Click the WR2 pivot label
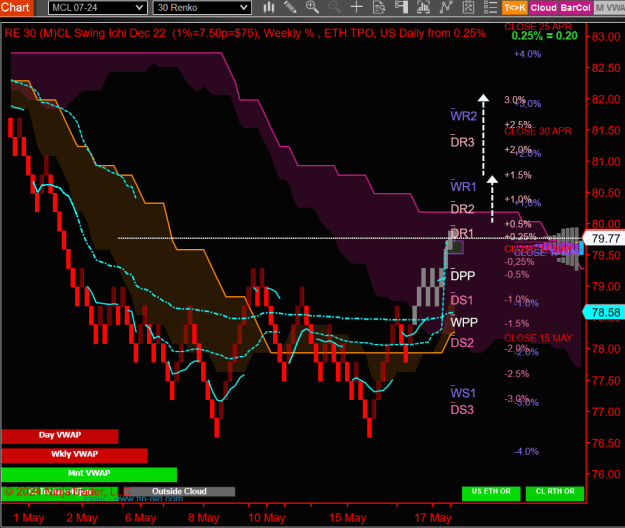625x528 pixels. click(464, 116)
